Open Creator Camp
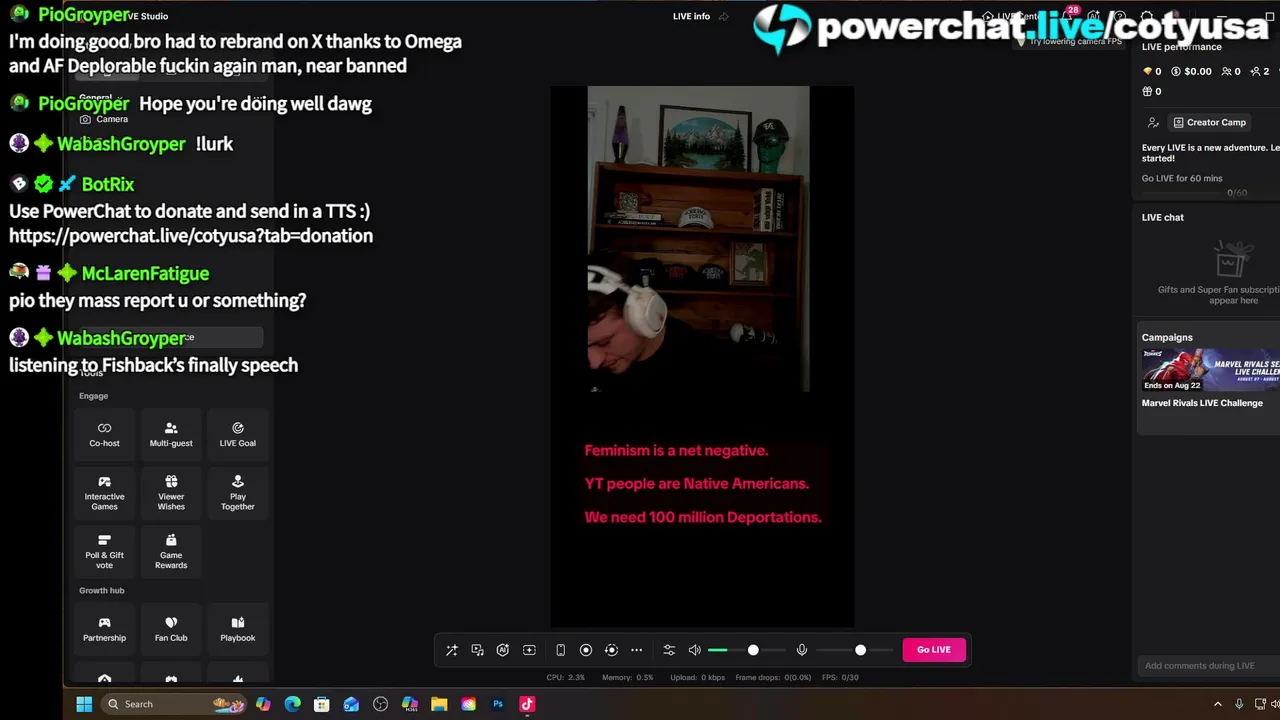 1209,122
